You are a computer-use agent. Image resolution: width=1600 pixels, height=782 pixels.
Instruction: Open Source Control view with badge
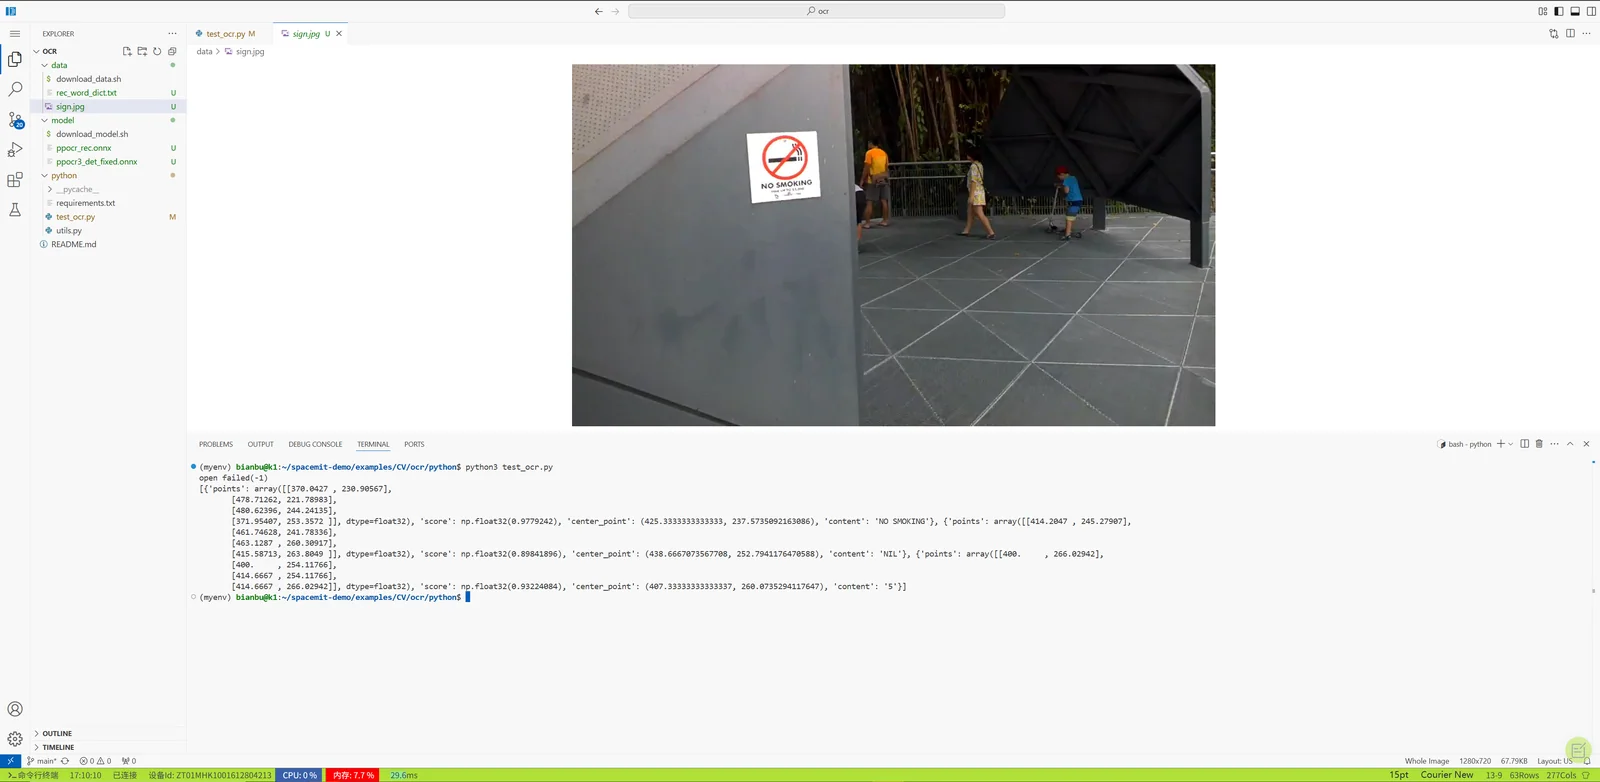(15, 120)
